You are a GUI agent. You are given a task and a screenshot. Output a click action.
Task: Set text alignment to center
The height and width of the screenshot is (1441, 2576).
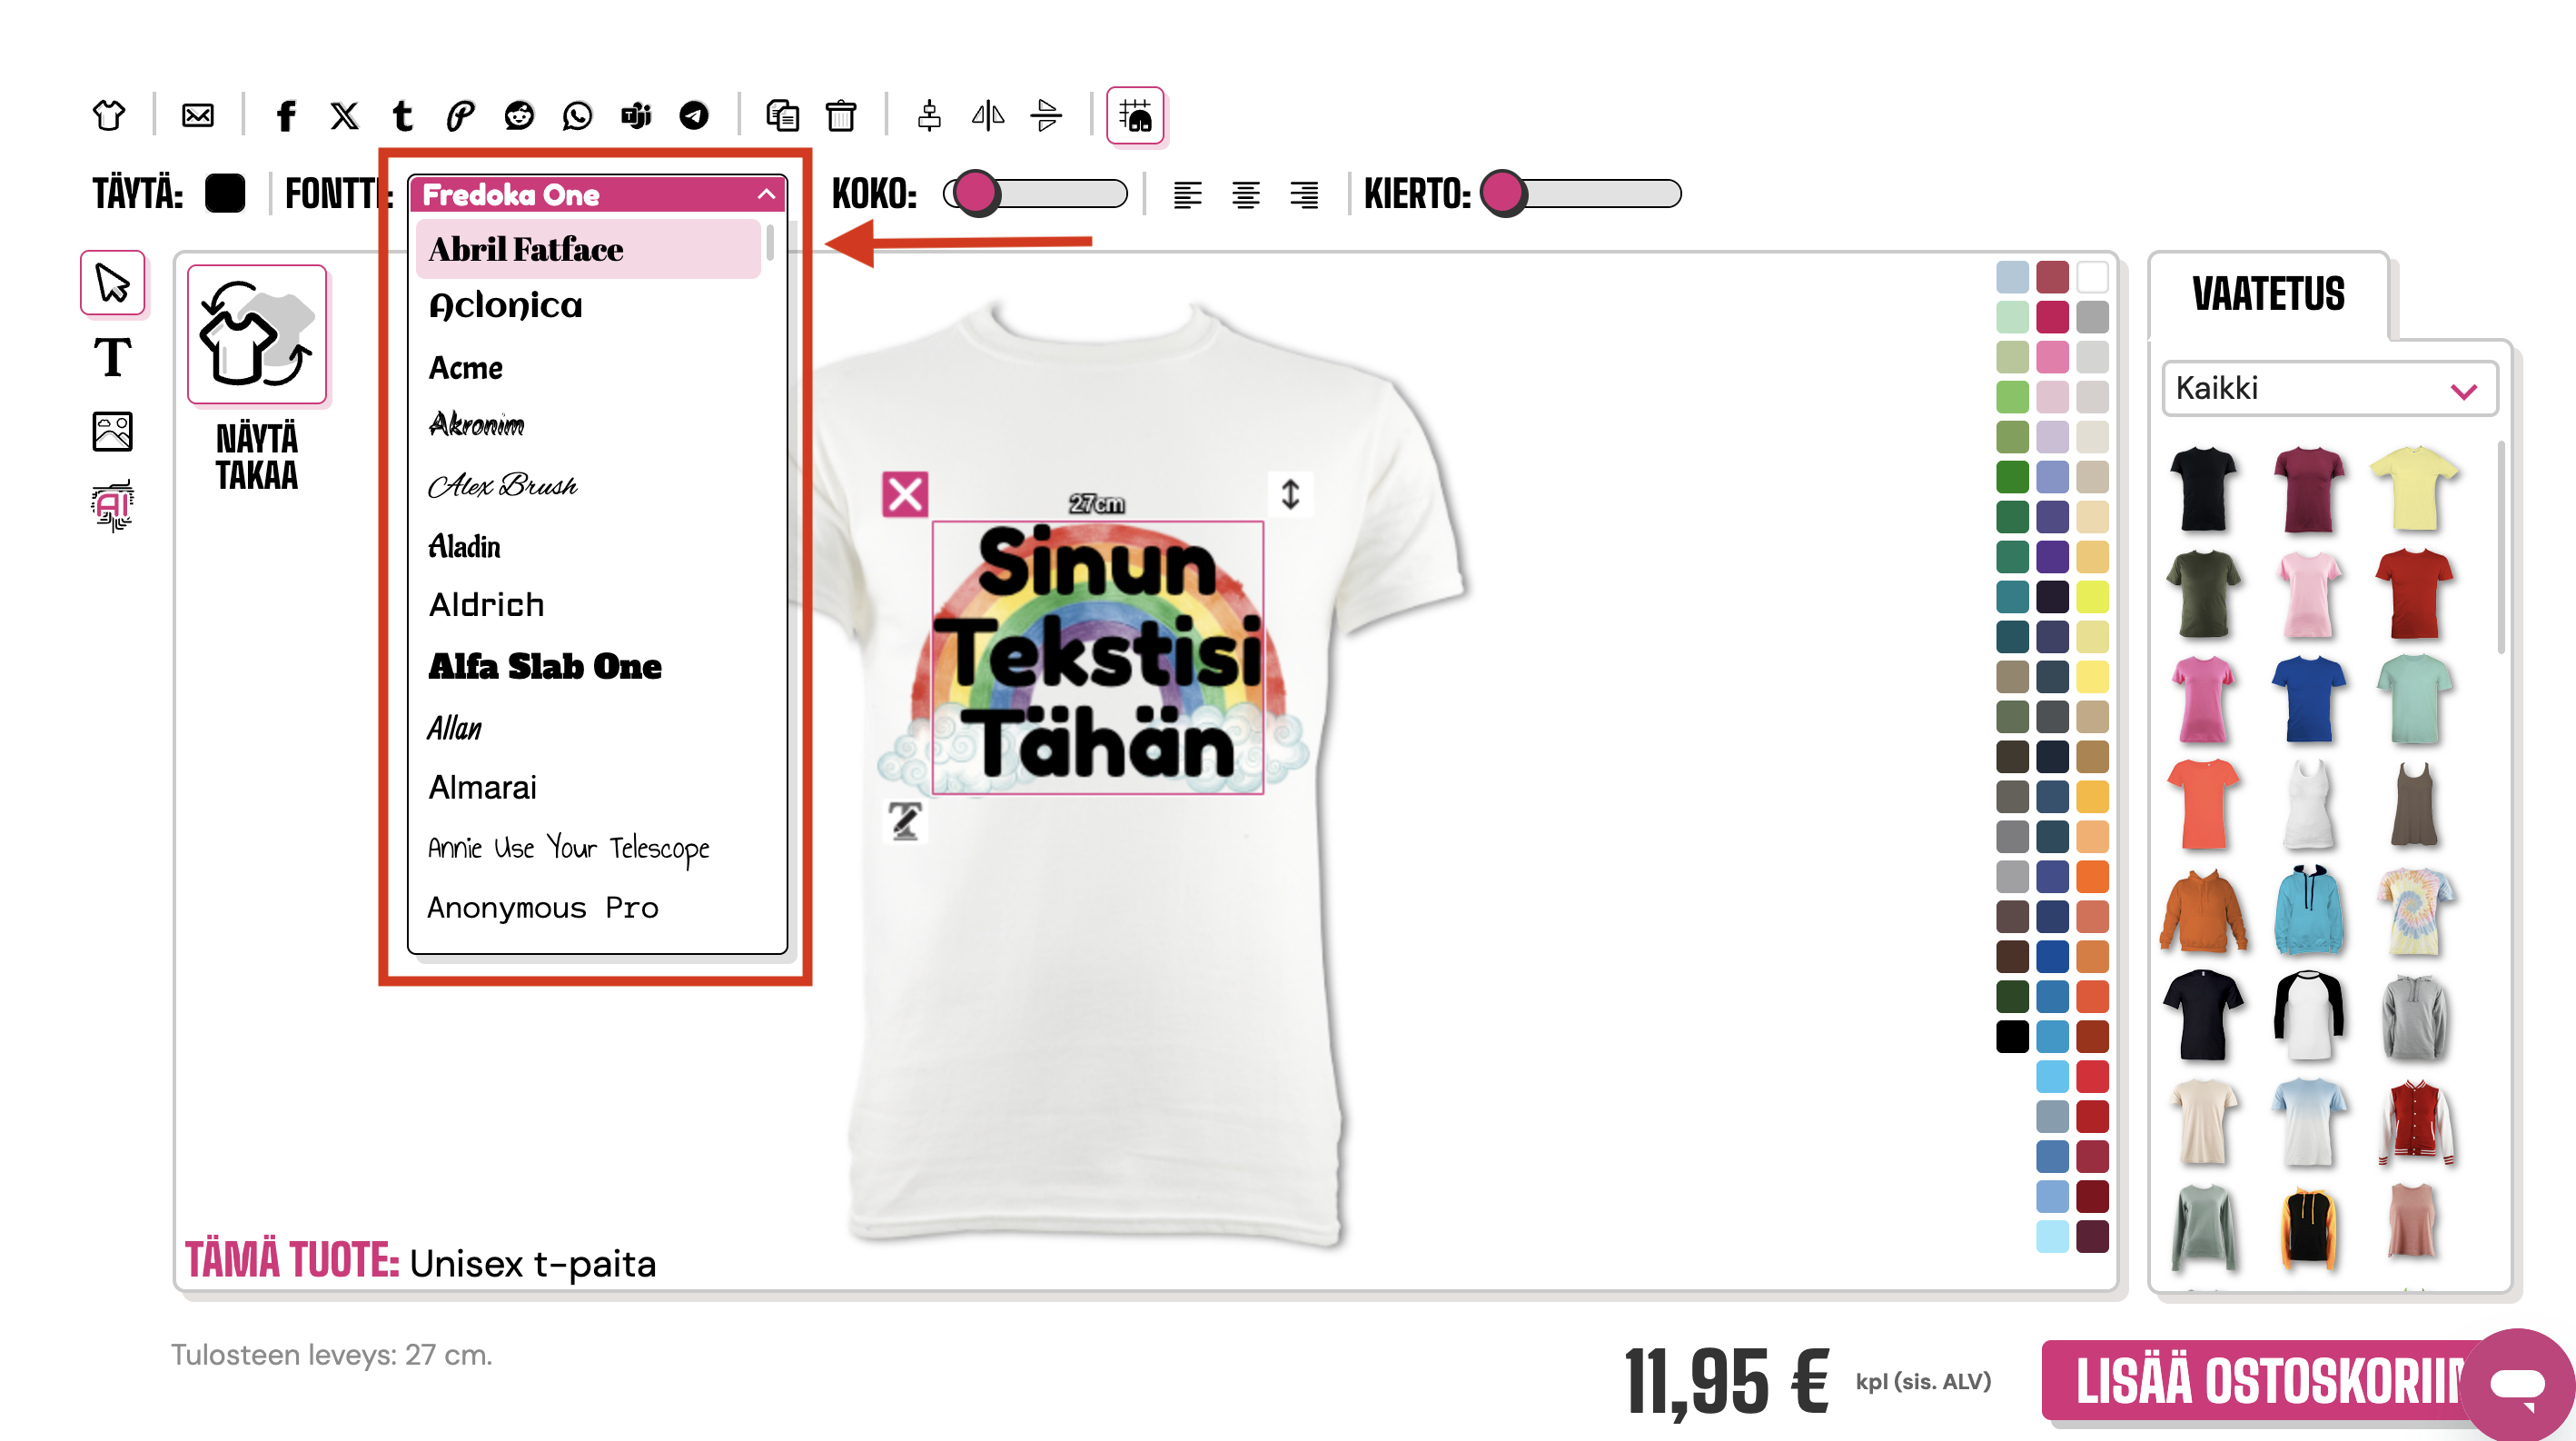coord(1245,194)
